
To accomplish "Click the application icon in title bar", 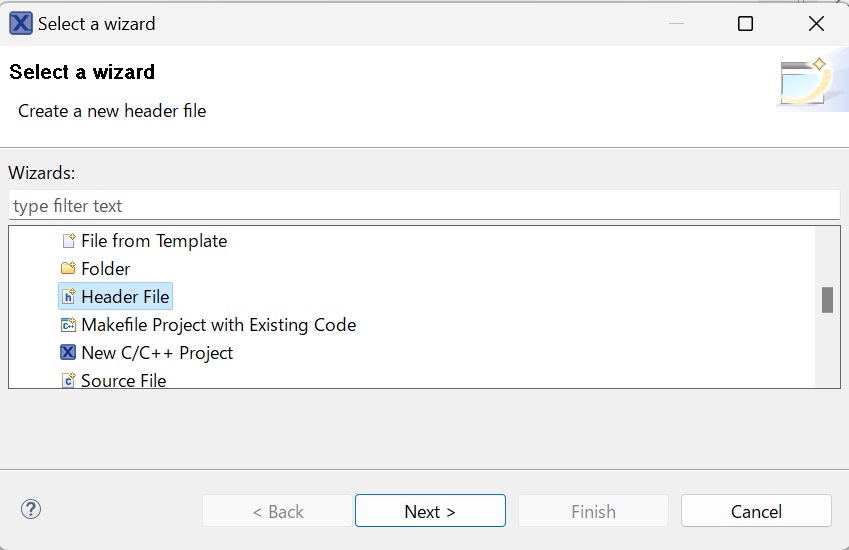I will (x=20, y=23).
